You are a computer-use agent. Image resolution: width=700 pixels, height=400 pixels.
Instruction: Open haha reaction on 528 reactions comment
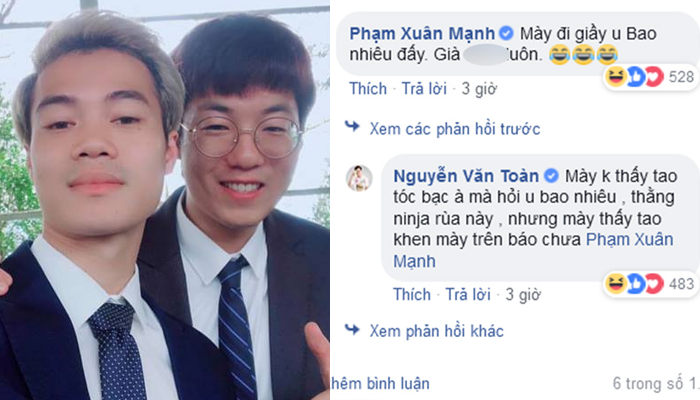tap(615, 77)
